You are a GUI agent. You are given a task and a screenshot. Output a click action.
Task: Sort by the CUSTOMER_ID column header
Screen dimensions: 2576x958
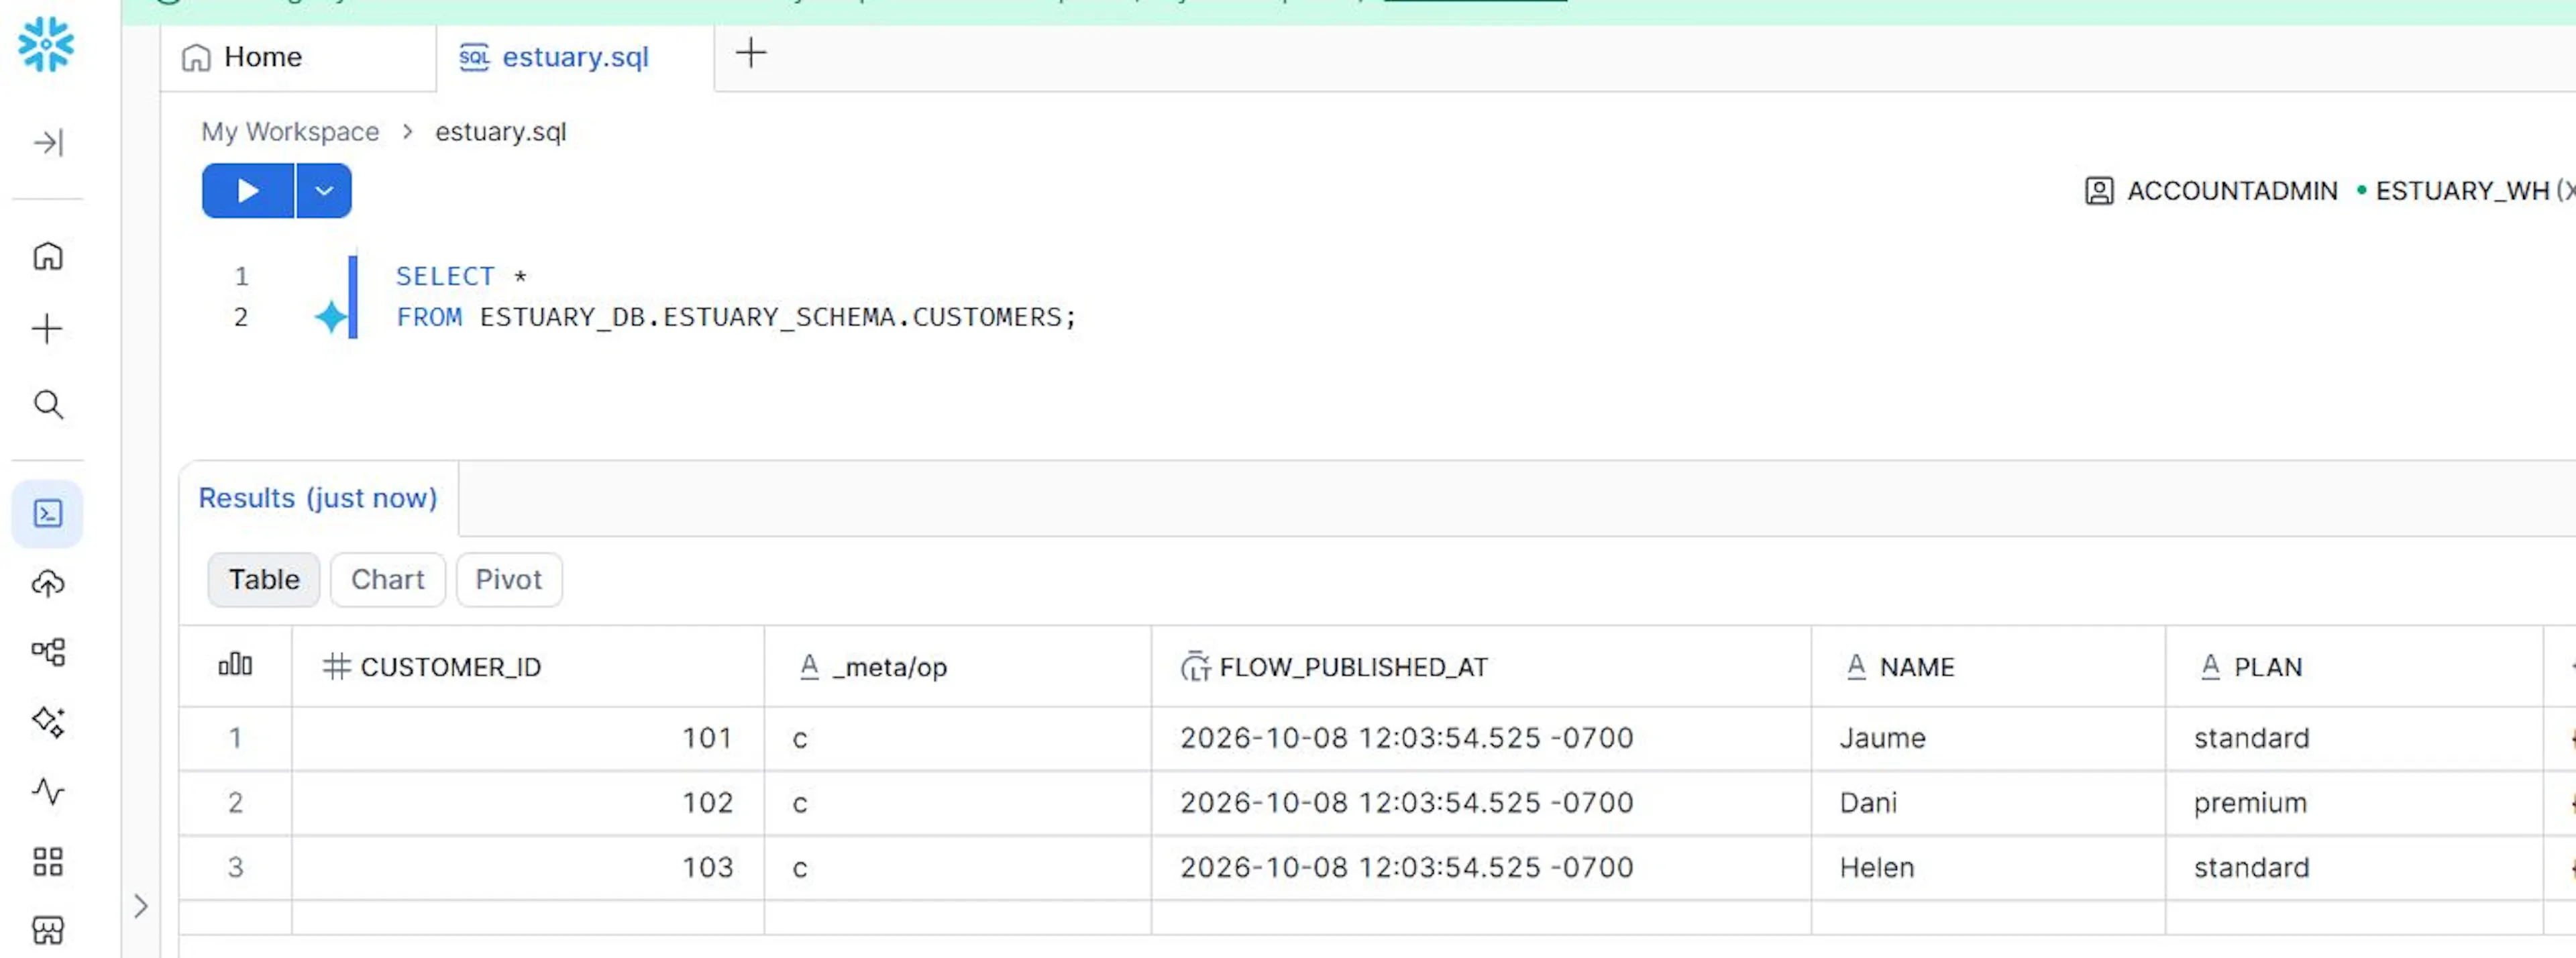click(528, 667)
